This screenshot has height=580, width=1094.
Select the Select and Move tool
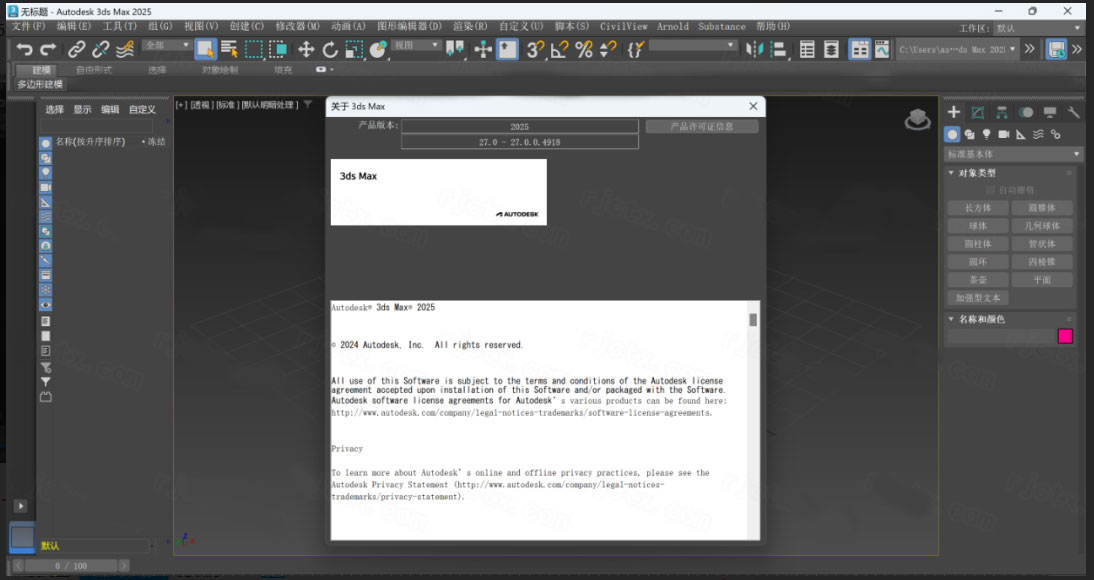click(307, 47)
